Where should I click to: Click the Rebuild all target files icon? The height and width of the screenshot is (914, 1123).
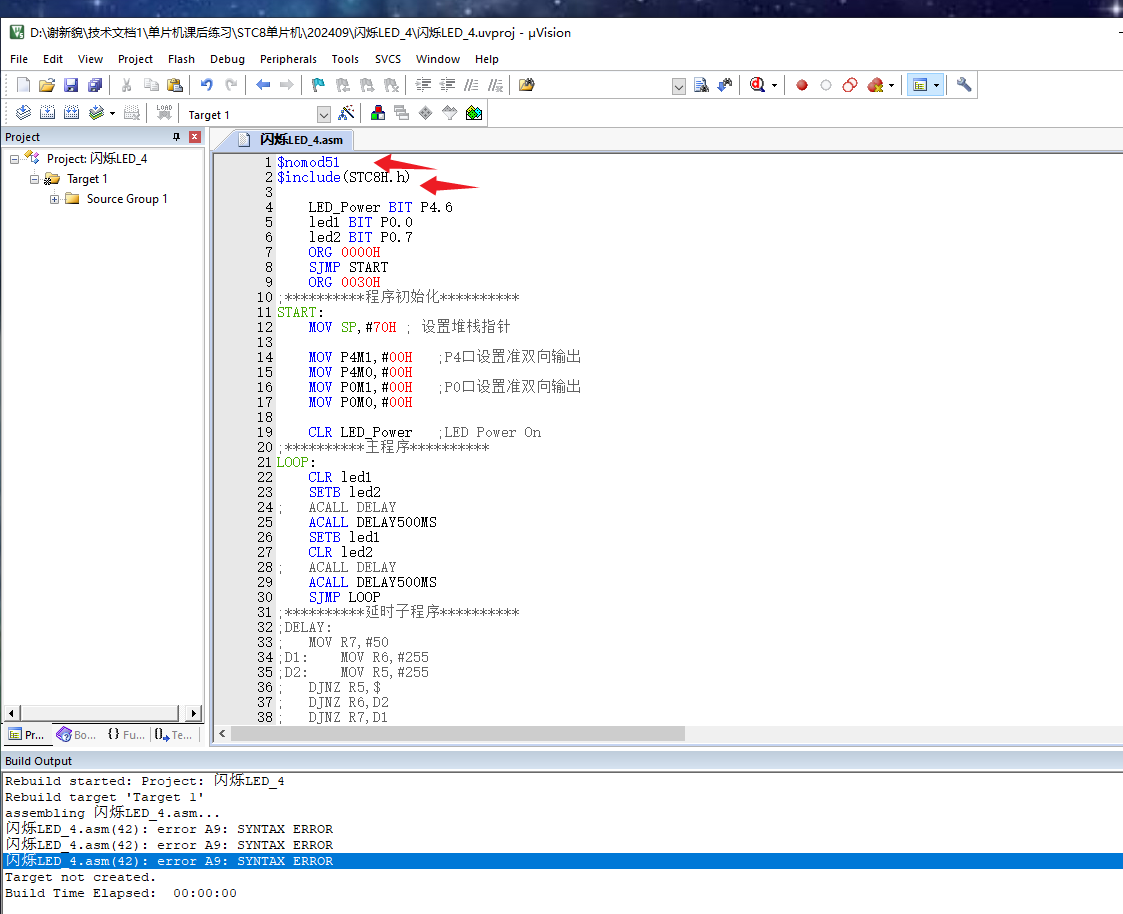click(72, 113)
